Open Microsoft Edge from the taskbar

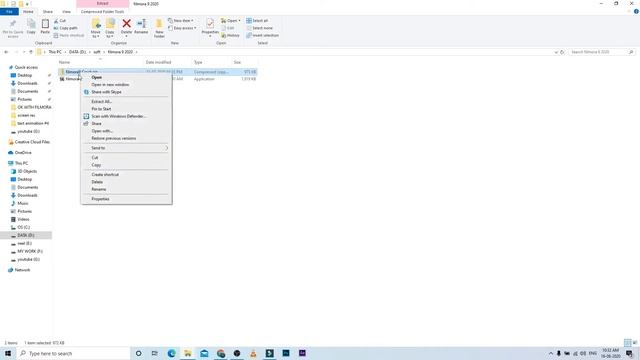pyautogui.click(x=171, y=353)
